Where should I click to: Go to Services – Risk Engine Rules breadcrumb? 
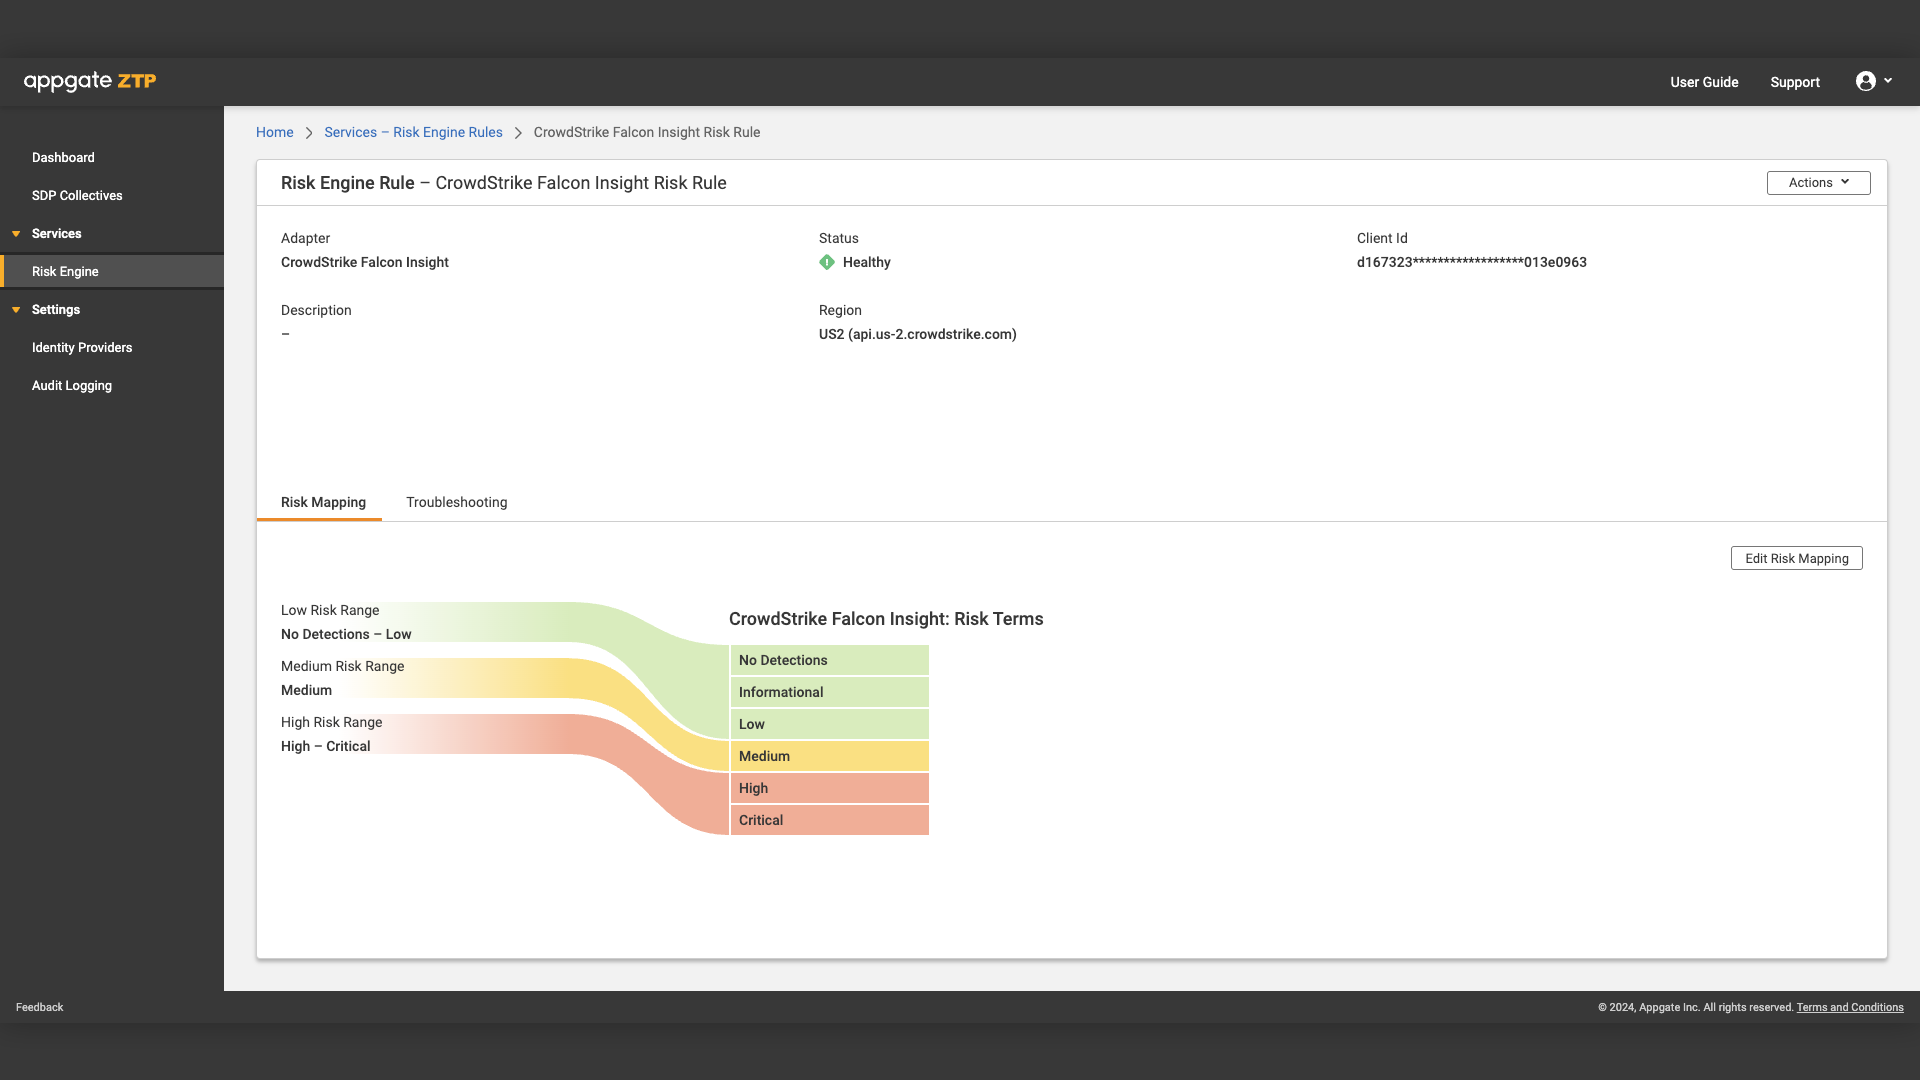(x=413, y=132)
